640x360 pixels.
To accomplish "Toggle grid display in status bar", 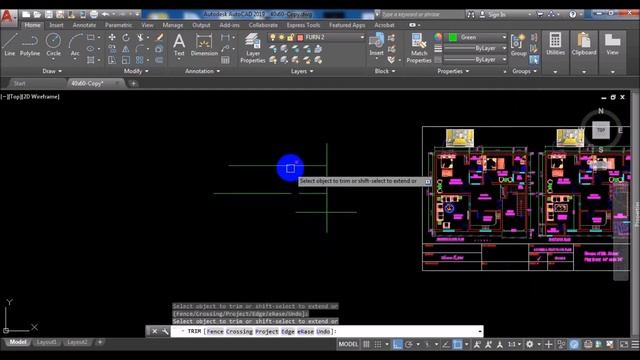I will [x=366, y=344].
